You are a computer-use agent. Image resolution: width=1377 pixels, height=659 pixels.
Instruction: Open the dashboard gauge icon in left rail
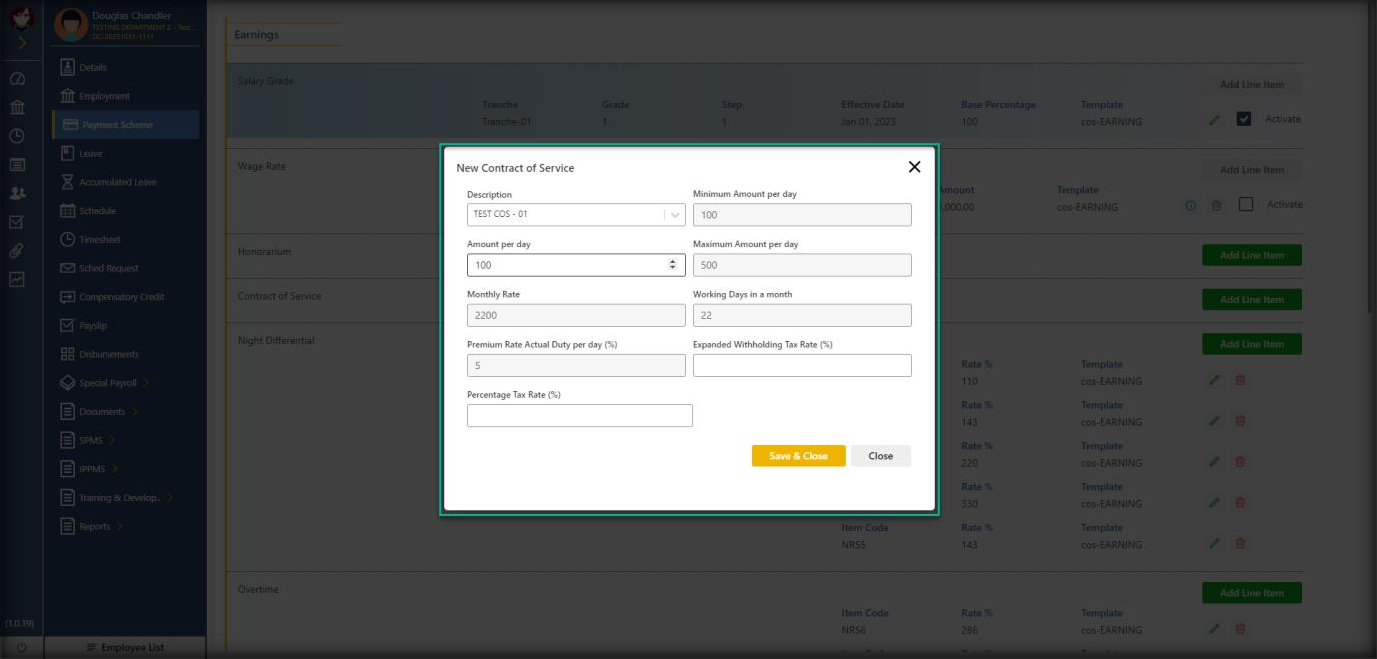tap(17, 79)
